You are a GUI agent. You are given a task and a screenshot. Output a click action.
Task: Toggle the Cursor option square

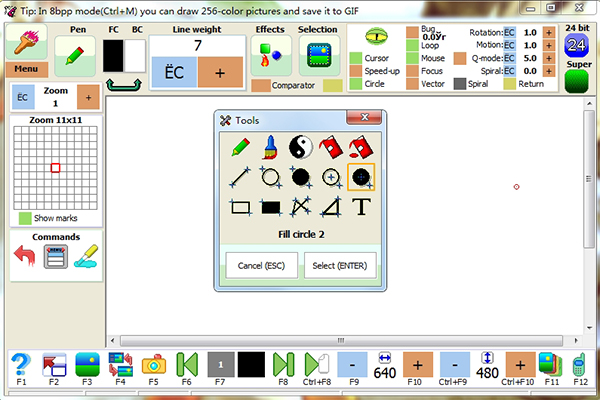(356, 58)
